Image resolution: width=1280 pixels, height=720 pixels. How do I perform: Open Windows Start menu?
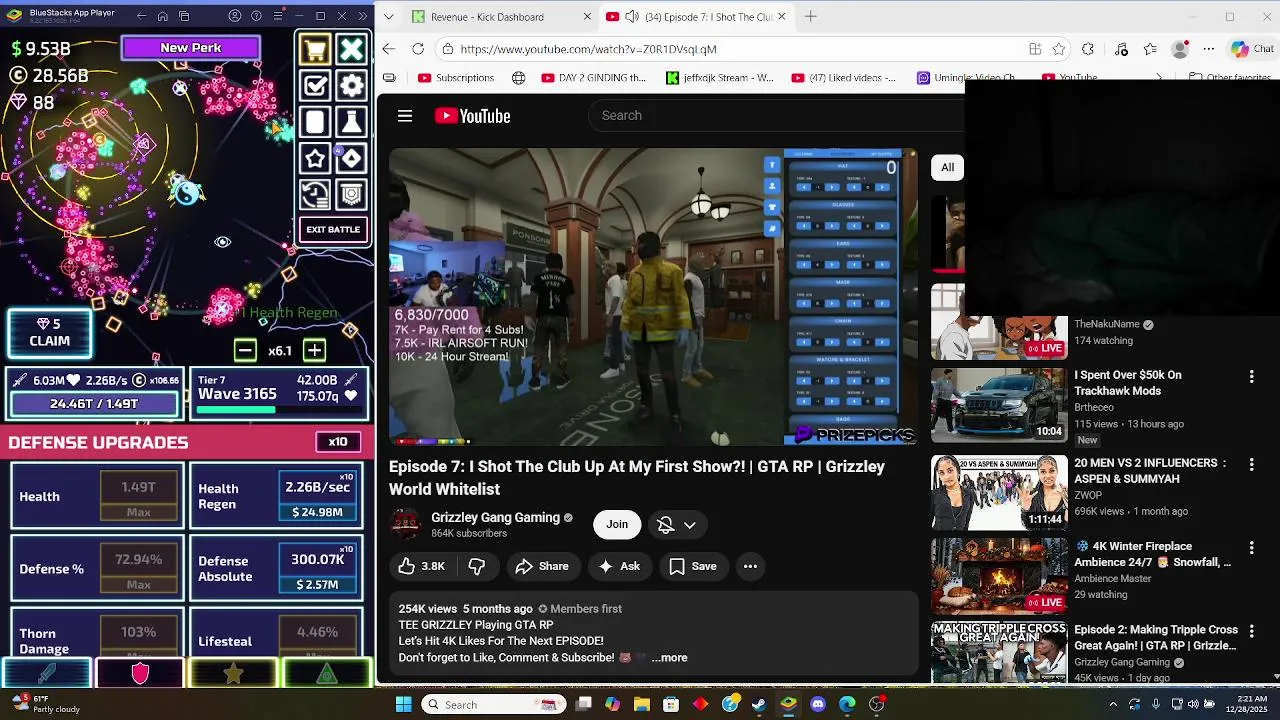tap(403, 704)
